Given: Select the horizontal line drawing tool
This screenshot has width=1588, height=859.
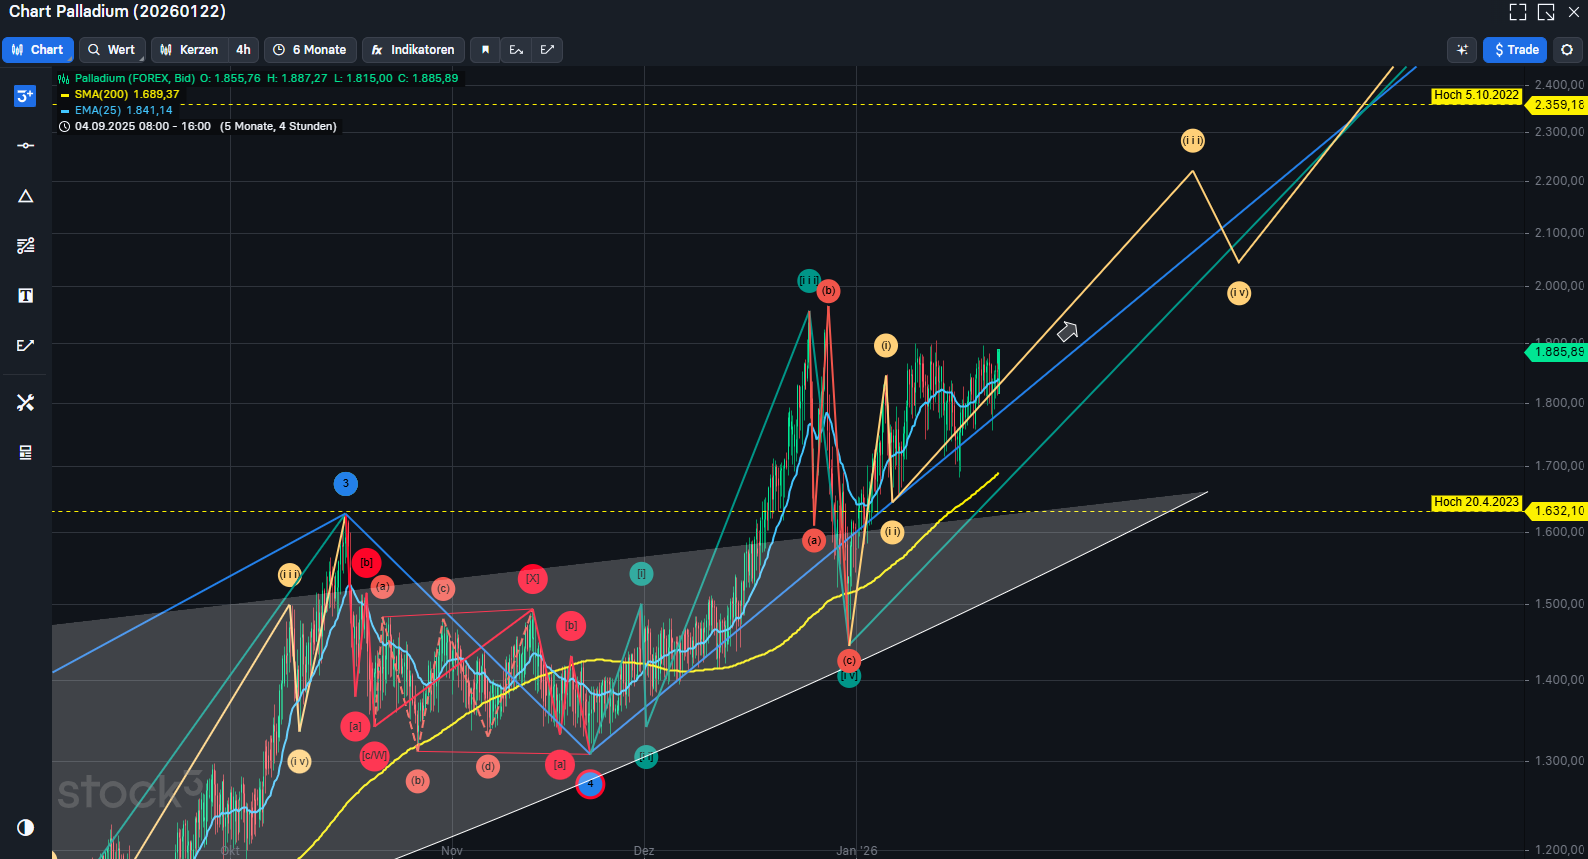Looking at the screenshot, I should 25,146.
